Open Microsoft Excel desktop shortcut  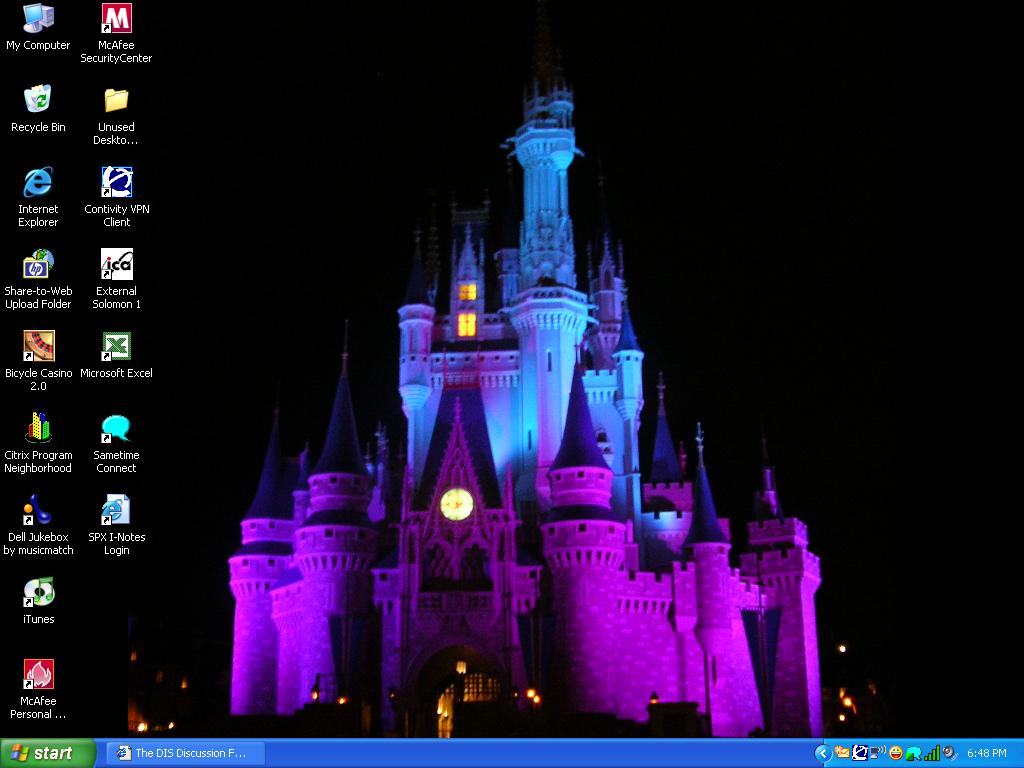tap(116, 356)
